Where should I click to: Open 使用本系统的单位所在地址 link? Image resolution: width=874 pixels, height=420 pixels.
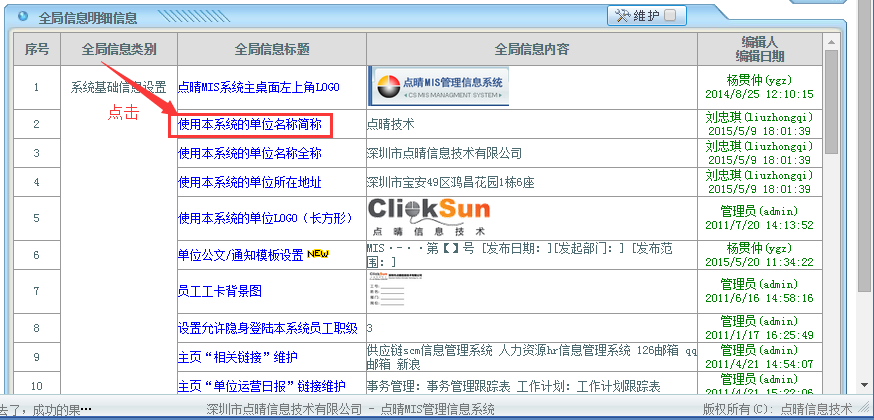click(x=249, y=182)
